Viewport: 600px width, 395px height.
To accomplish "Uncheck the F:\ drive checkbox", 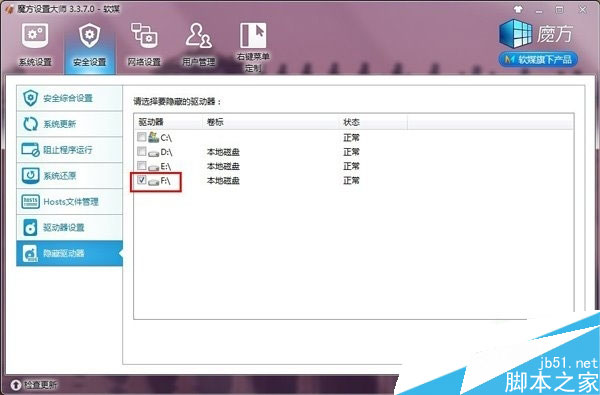I will pos(142,180).
